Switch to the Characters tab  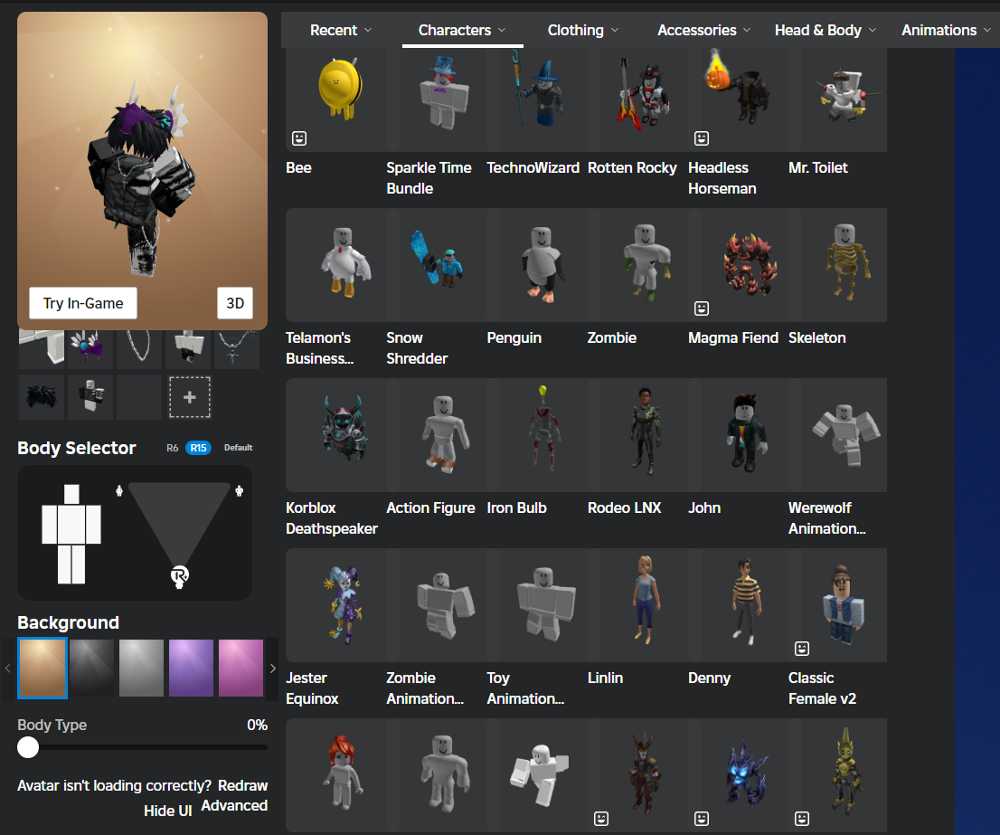point(462,30)
